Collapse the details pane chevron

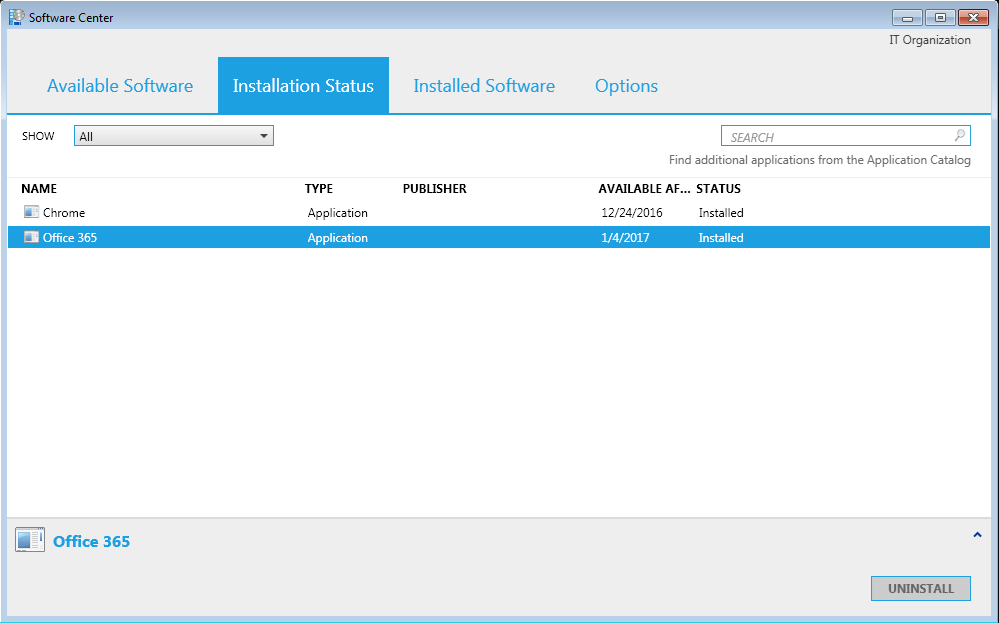point(977,535)
